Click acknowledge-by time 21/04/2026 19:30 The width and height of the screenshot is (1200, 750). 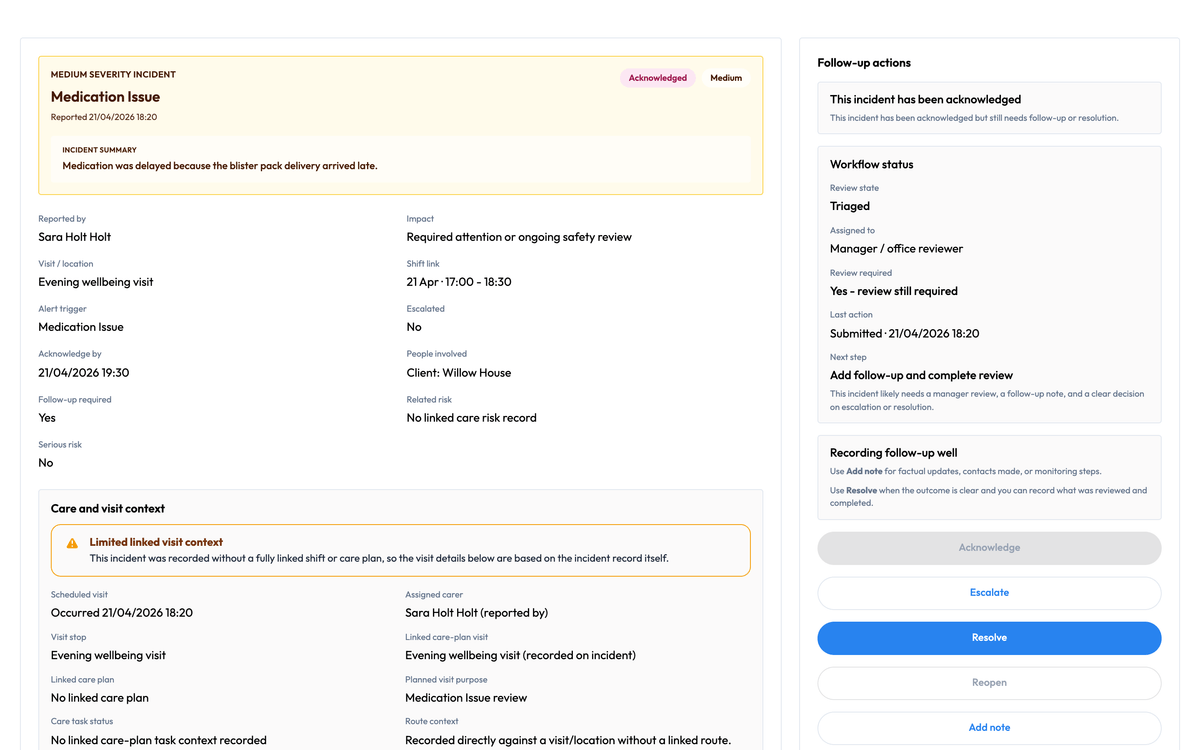click(x=83, y=372)
